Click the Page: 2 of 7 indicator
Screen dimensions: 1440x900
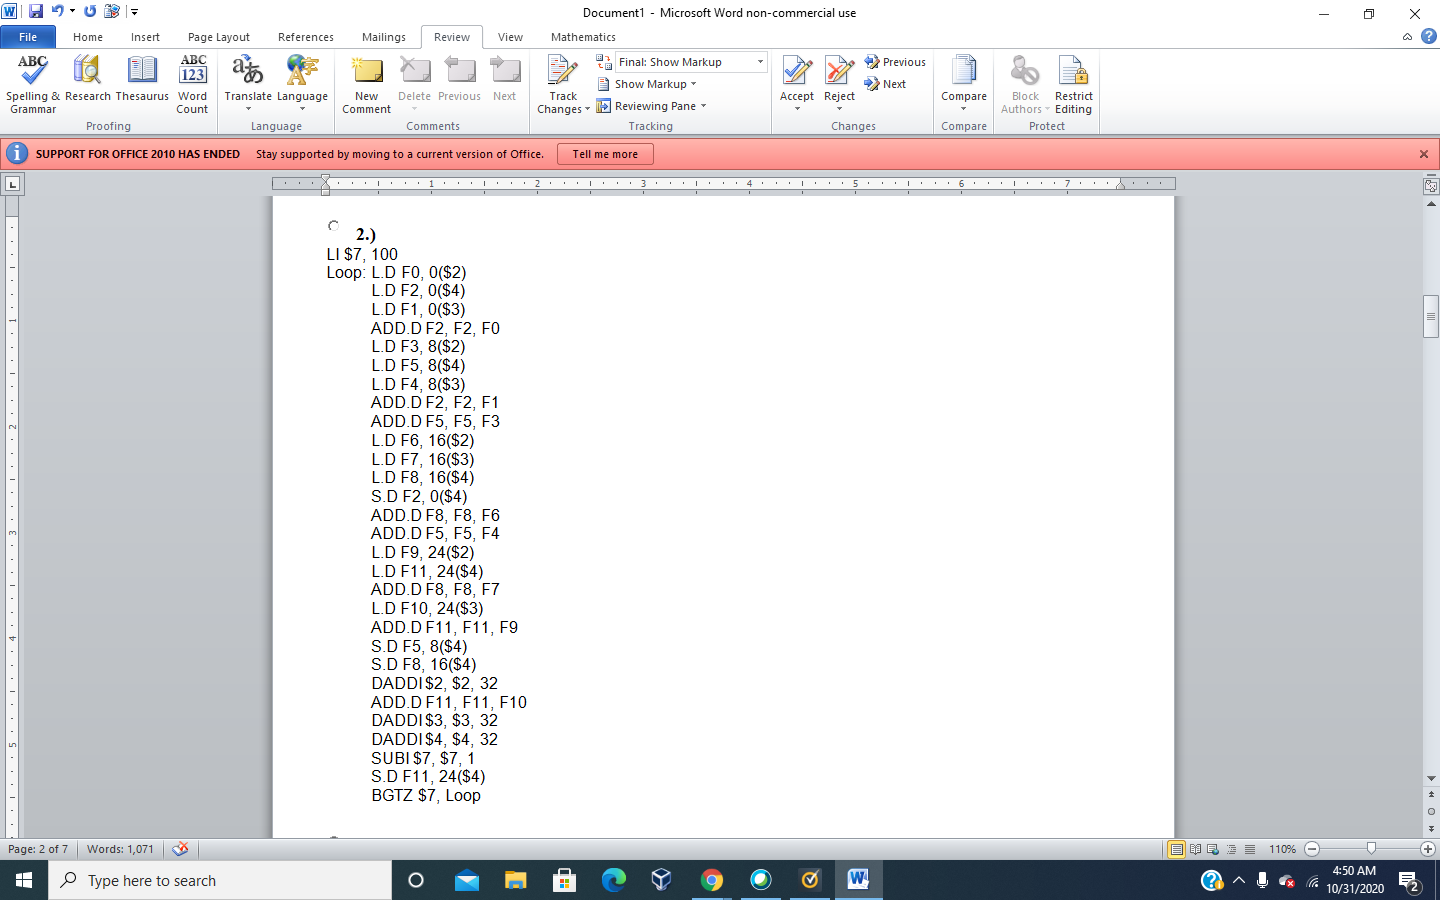[x=38, y=849]
